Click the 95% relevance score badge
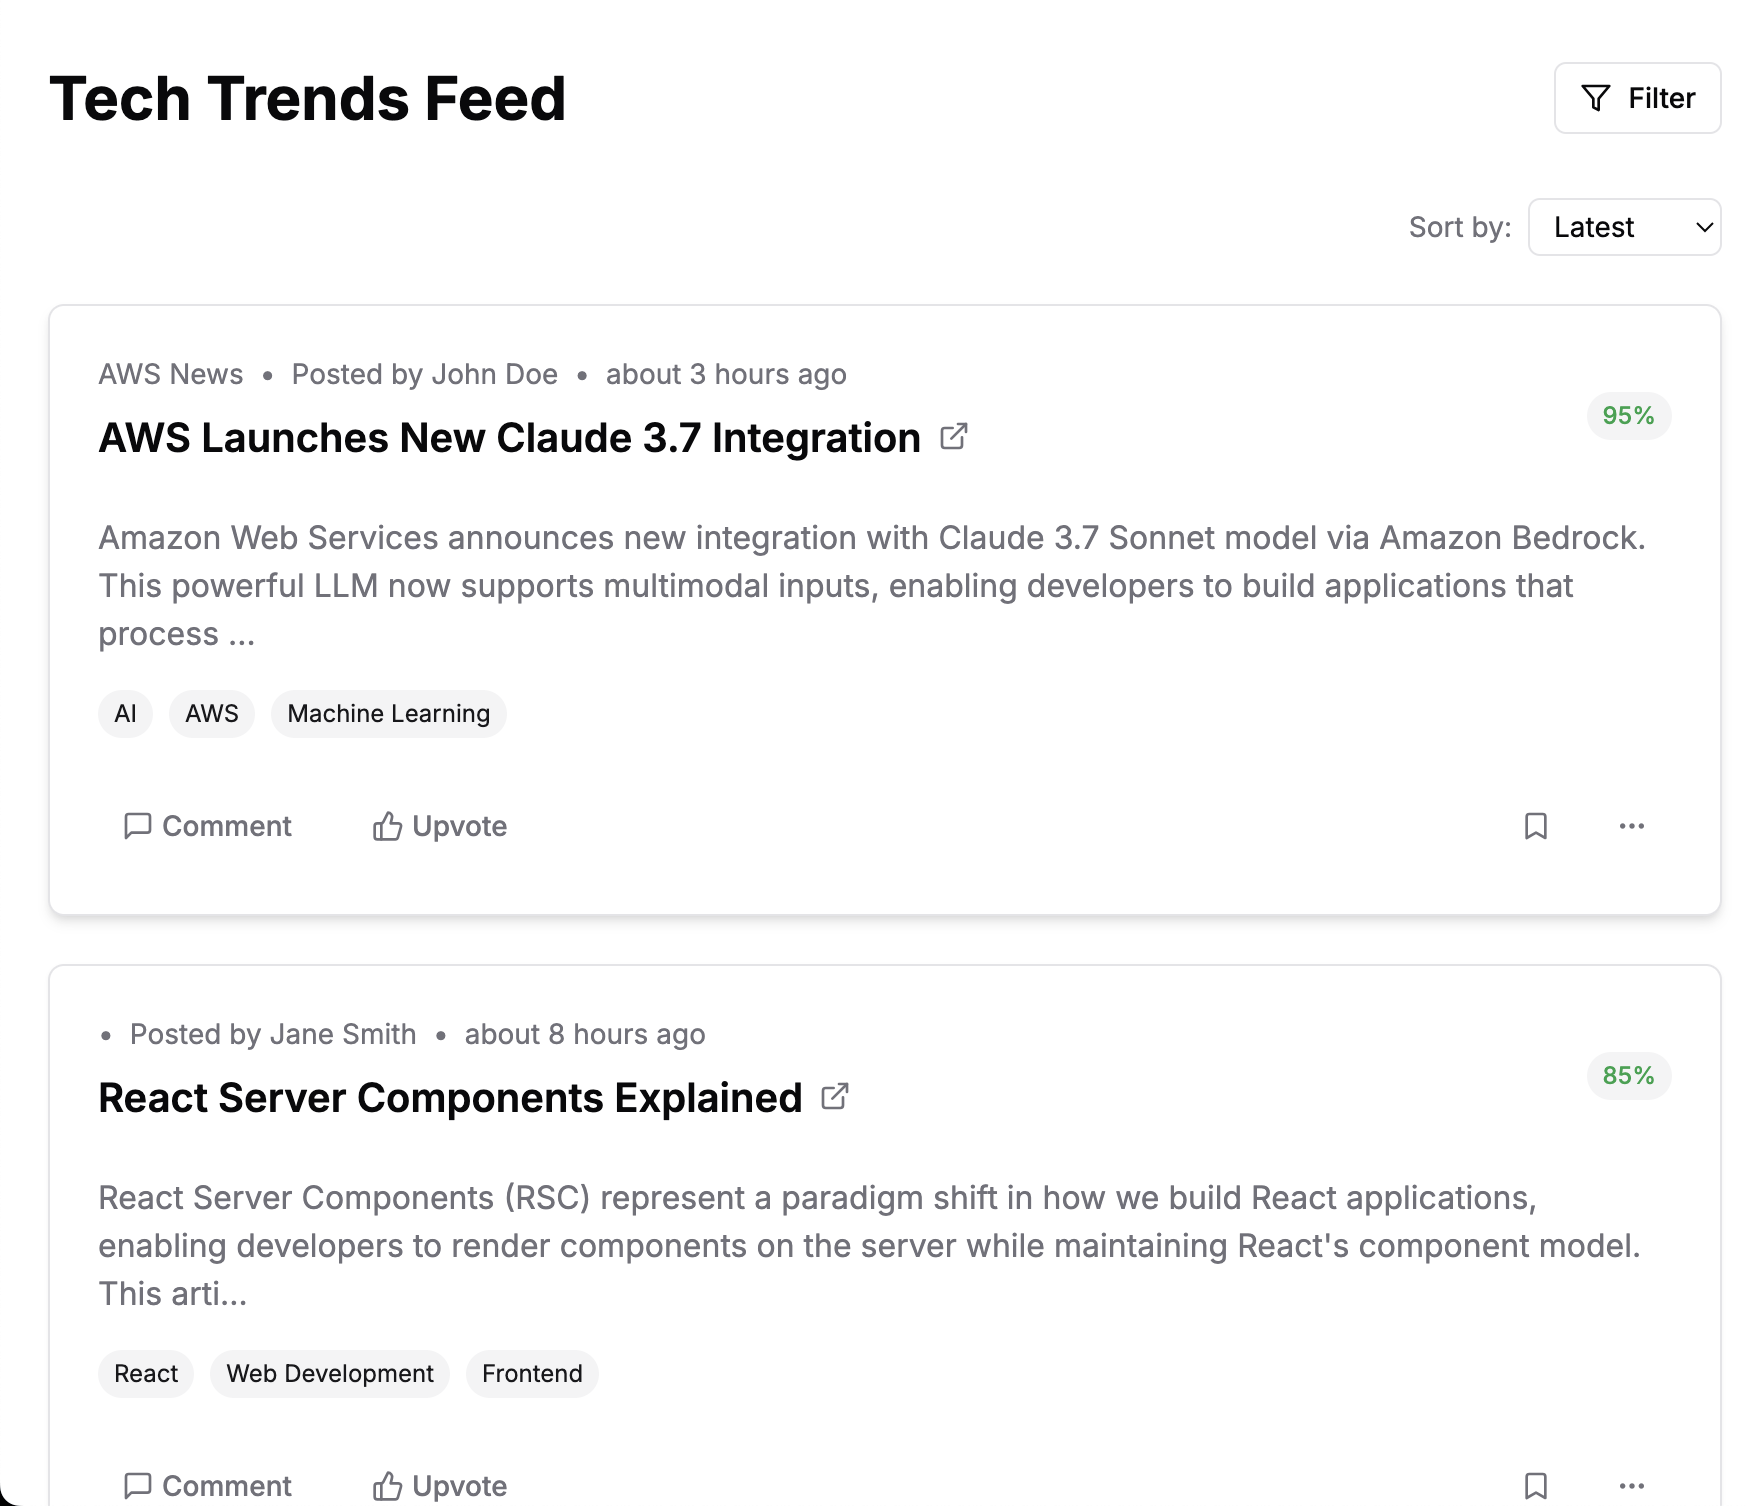The image size is (1748, 1506). pos(1628,416)
